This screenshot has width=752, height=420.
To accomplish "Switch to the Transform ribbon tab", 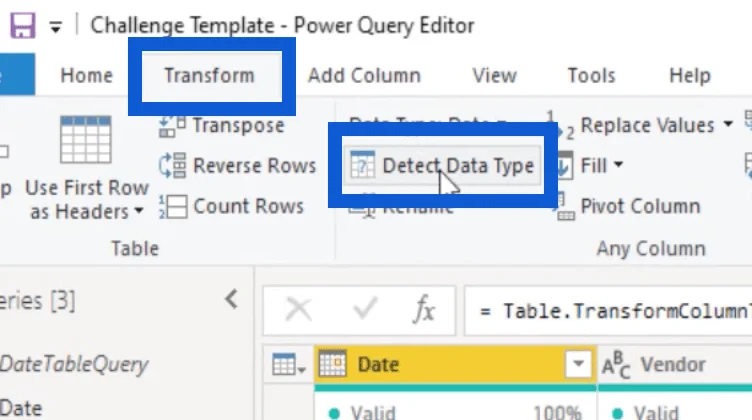I will [209, 75].
